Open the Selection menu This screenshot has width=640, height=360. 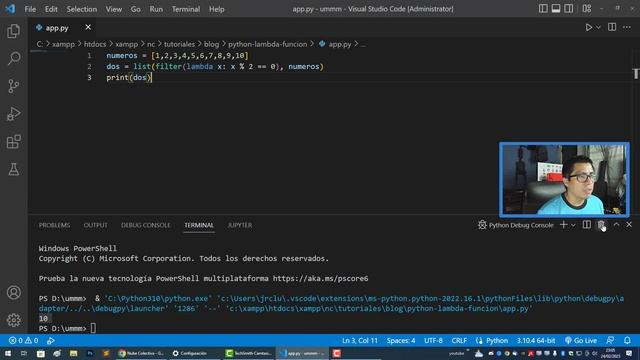tap(82, 9)
